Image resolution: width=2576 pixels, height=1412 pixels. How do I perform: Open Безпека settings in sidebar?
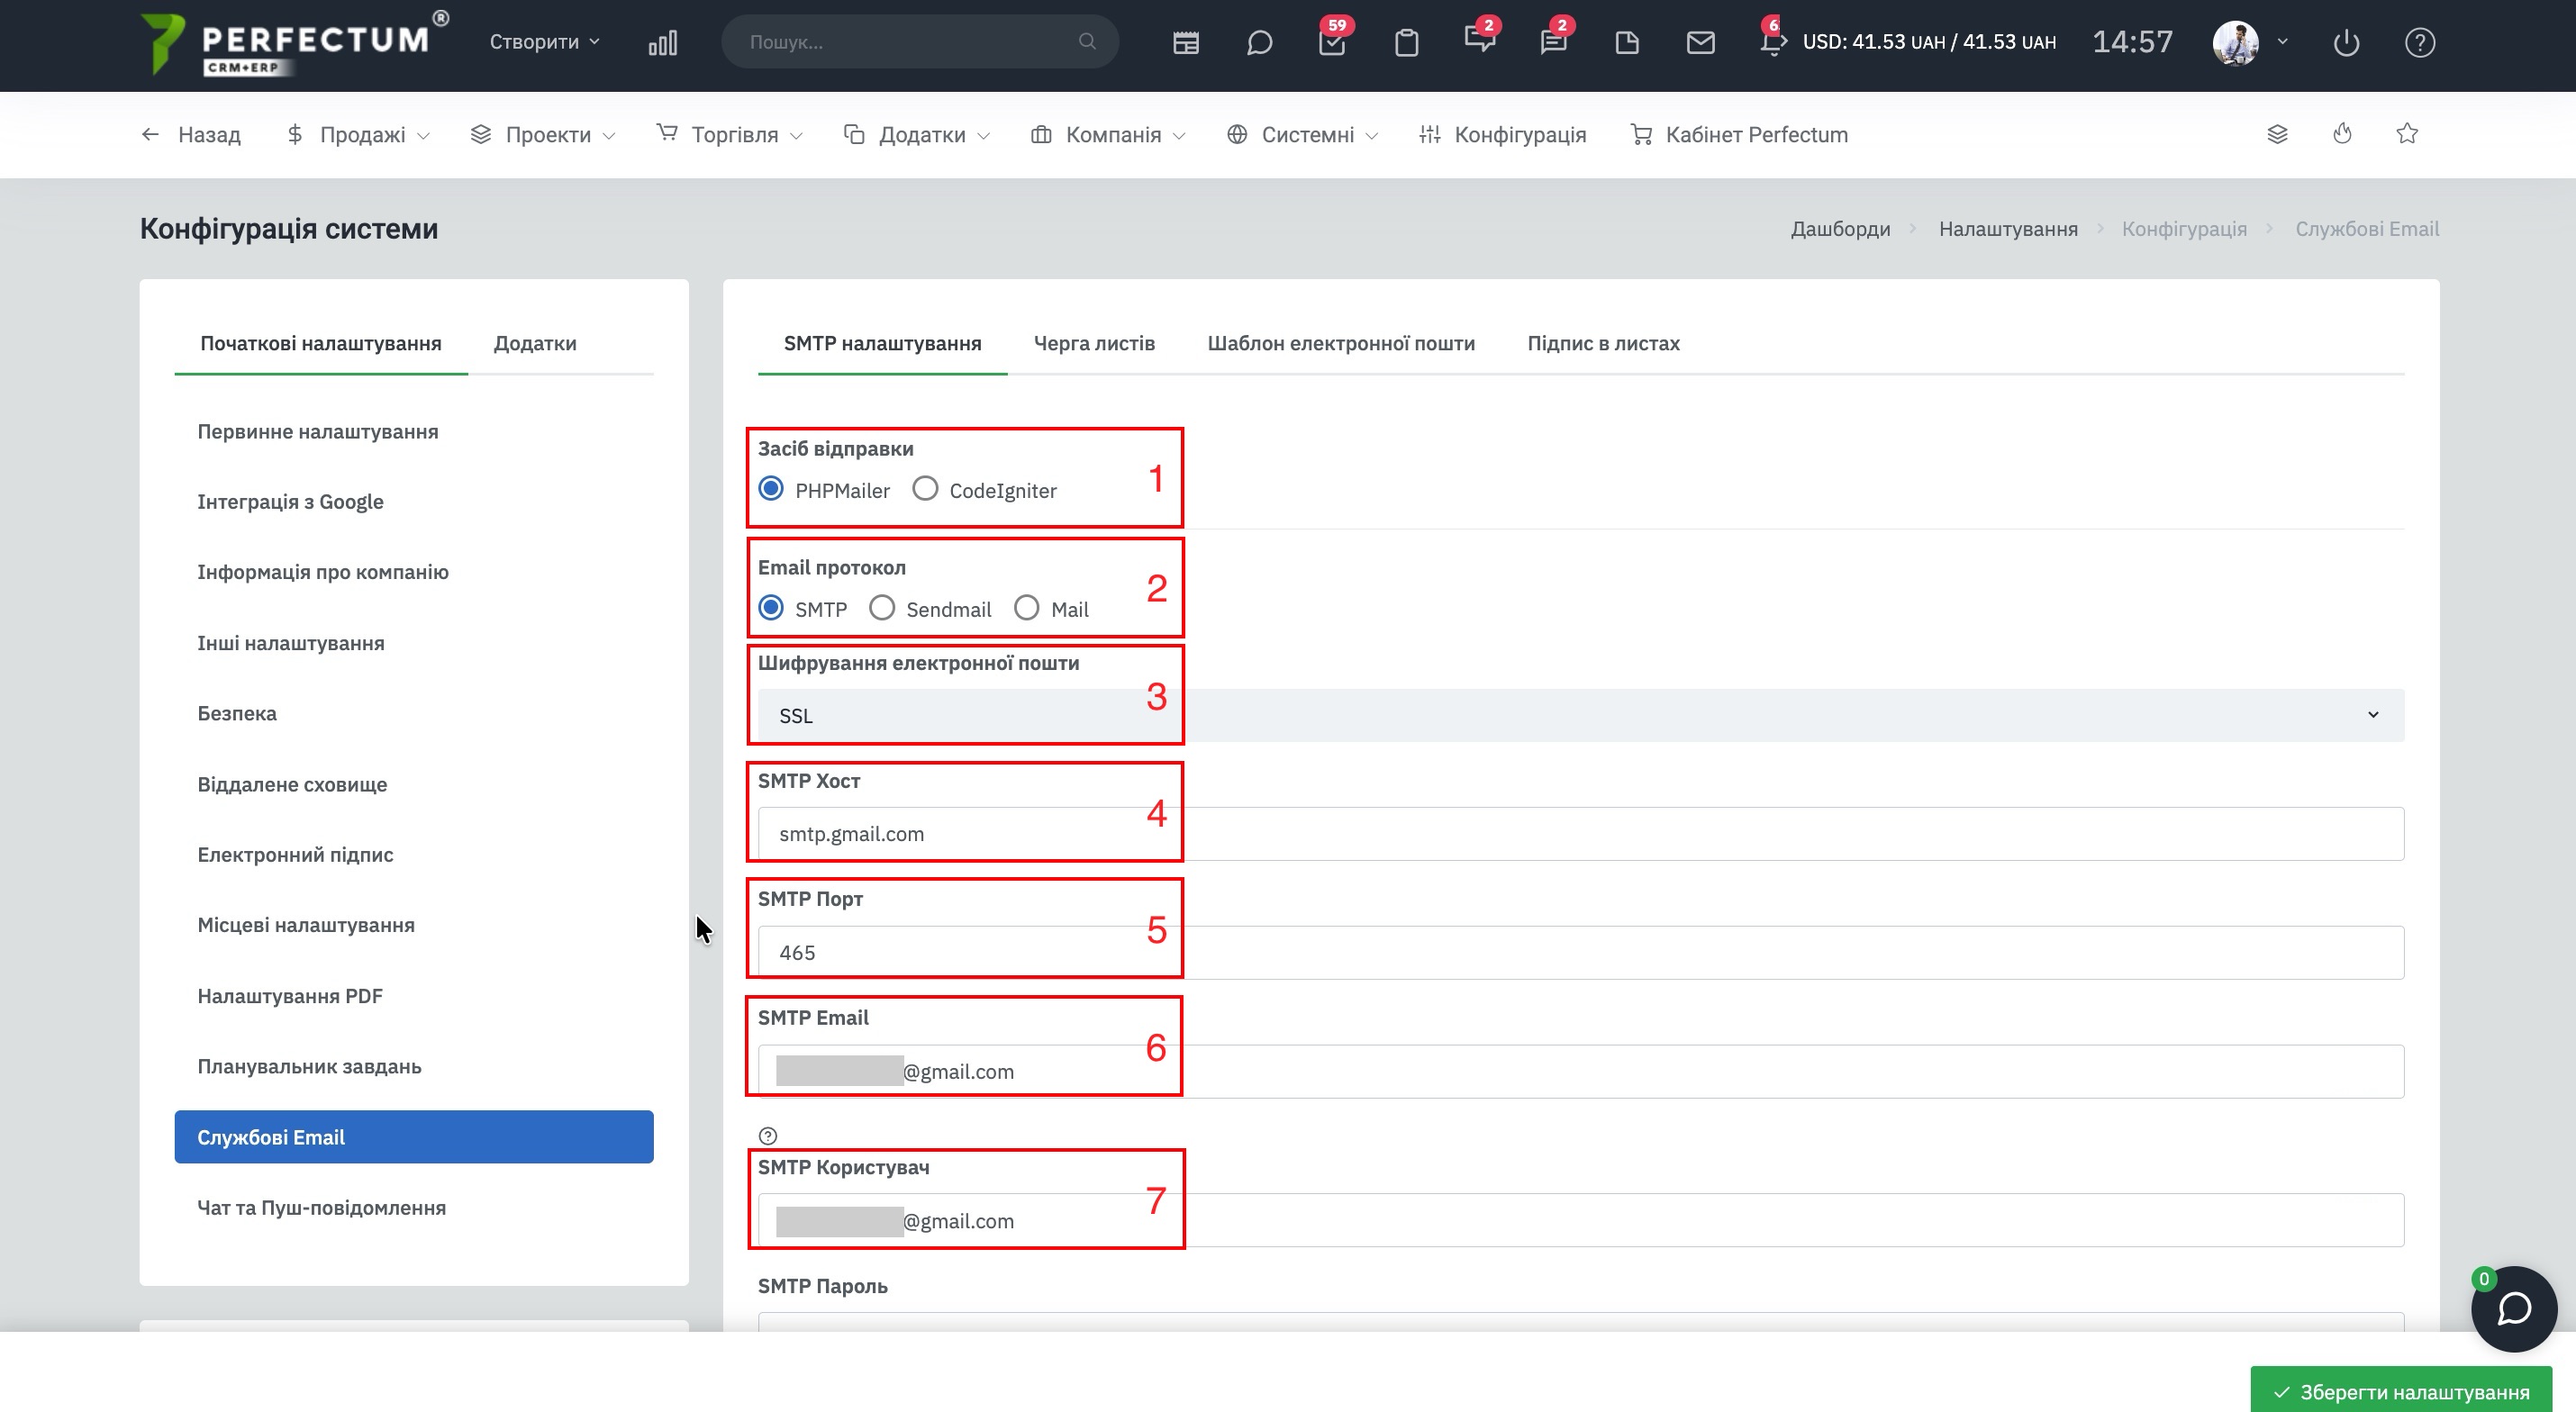237,713
